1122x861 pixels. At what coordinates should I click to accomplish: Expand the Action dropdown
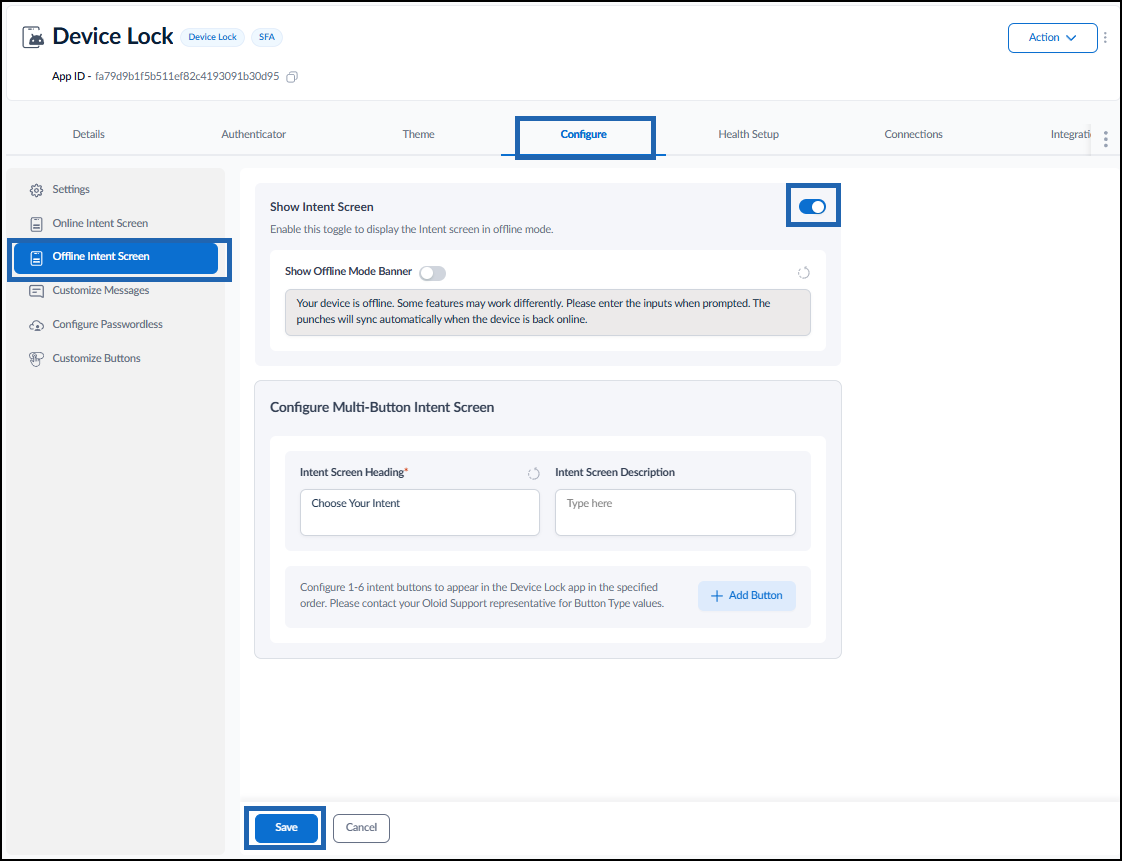[1052, 38]
